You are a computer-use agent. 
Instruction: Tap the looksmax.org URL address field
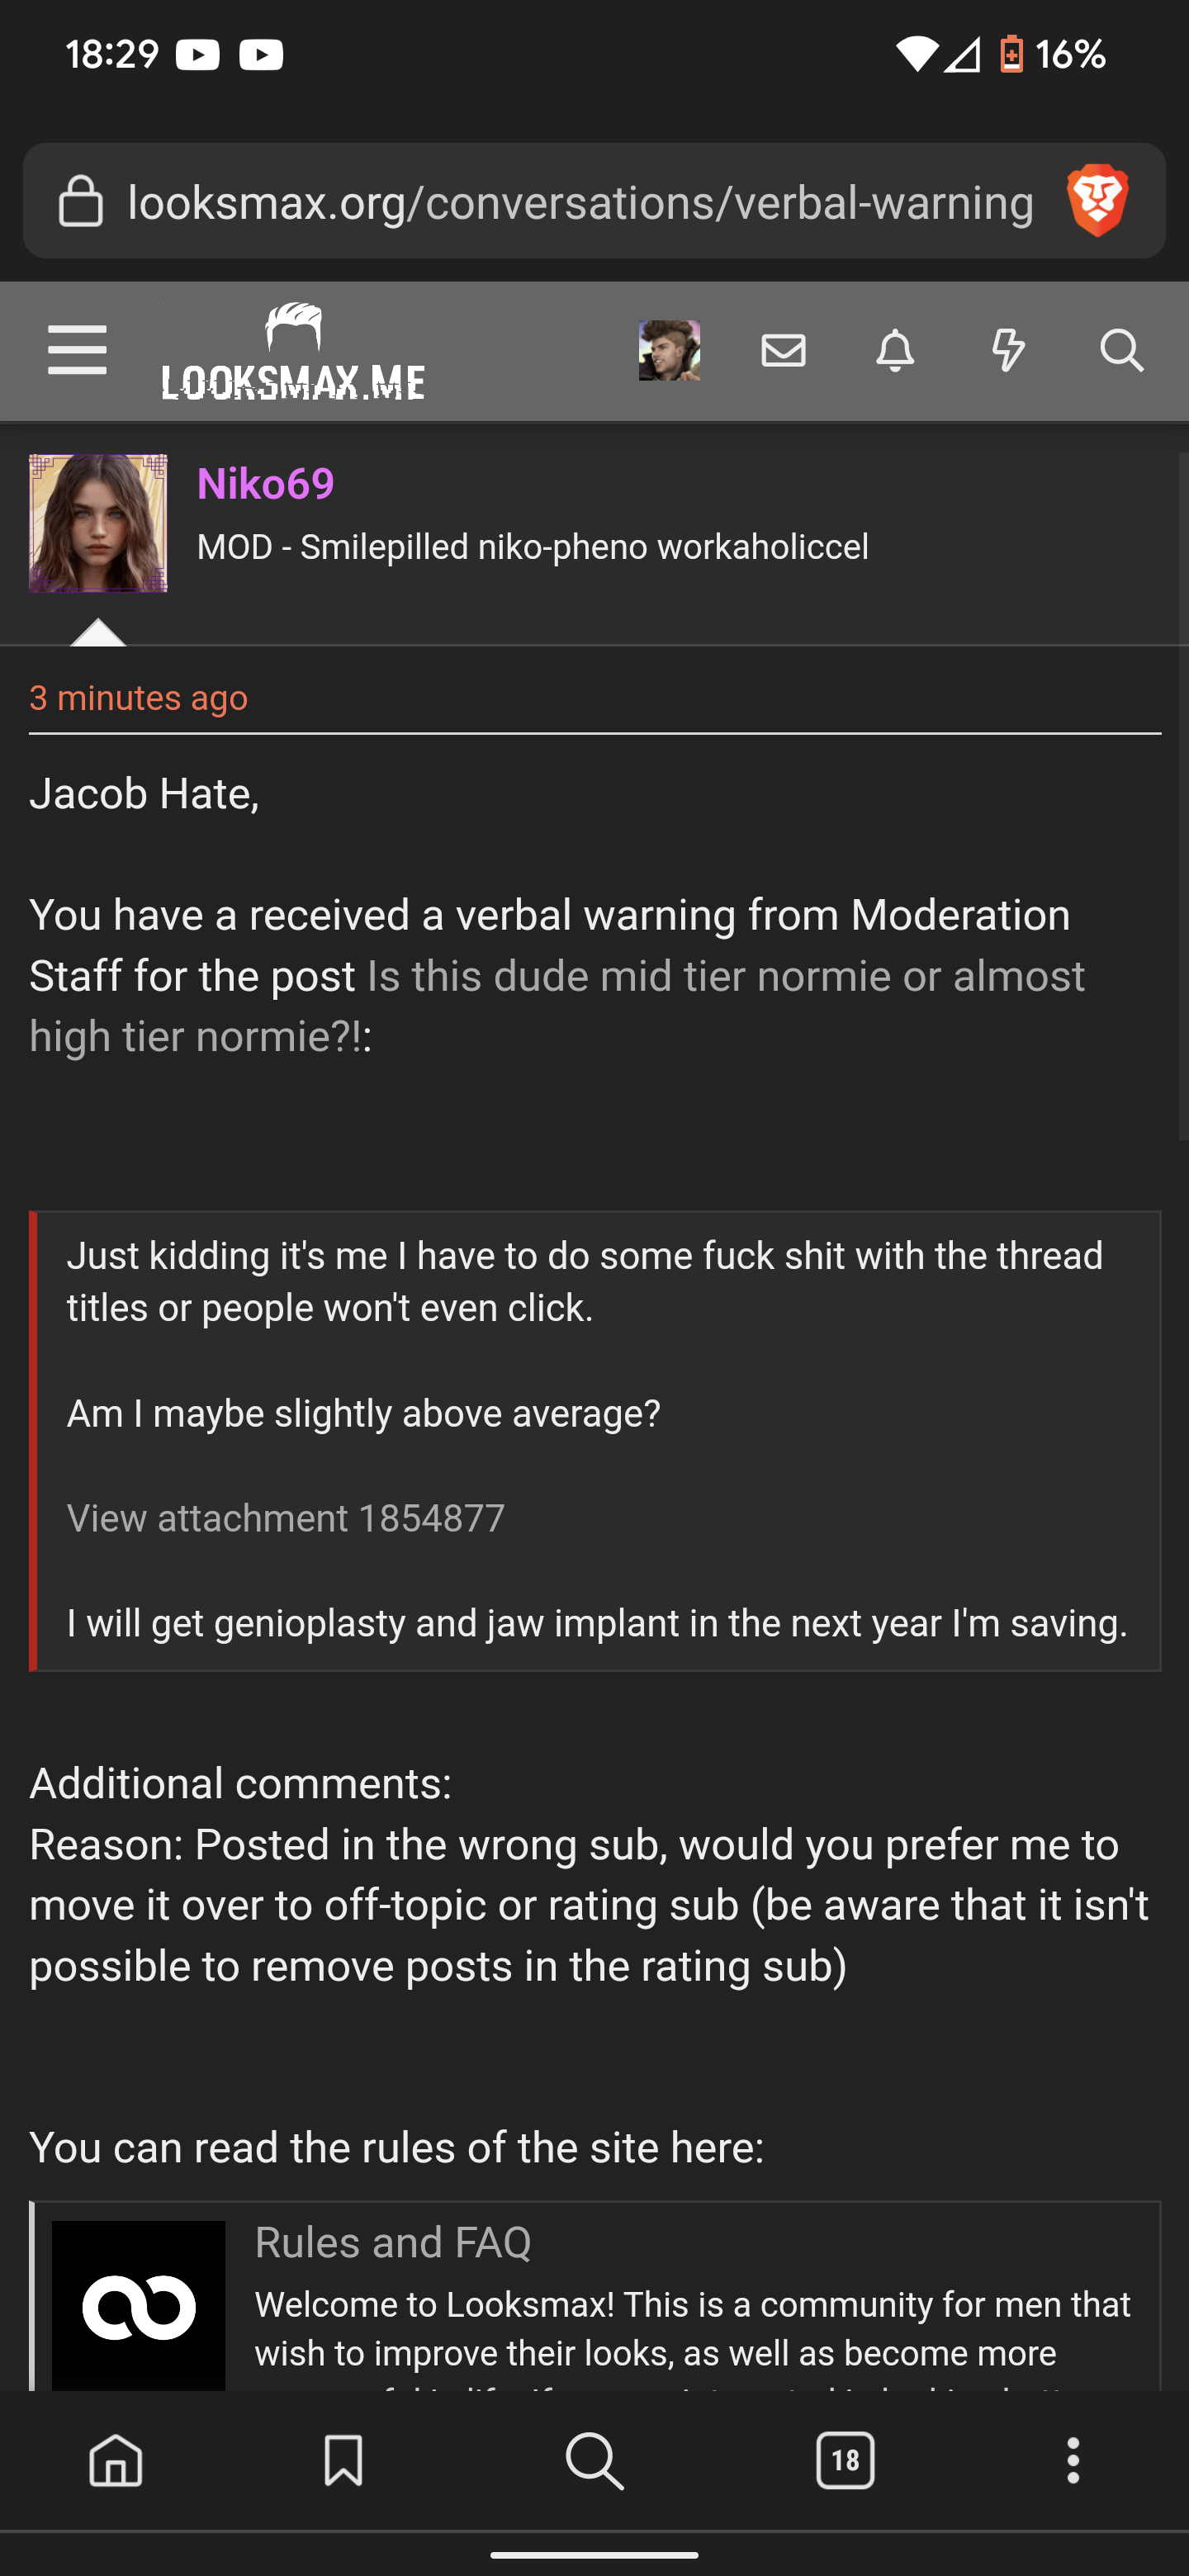tap(580, 202)
